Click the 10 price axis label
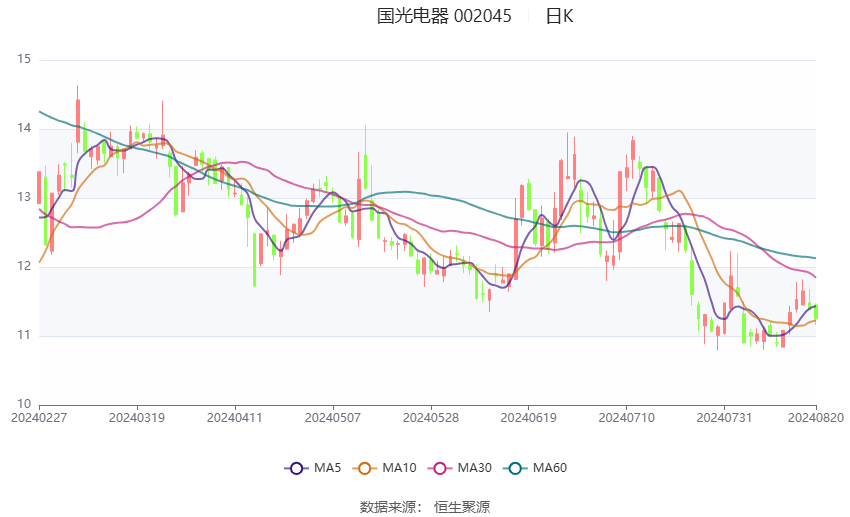850x517 pixels. click(x=24, y=404)
